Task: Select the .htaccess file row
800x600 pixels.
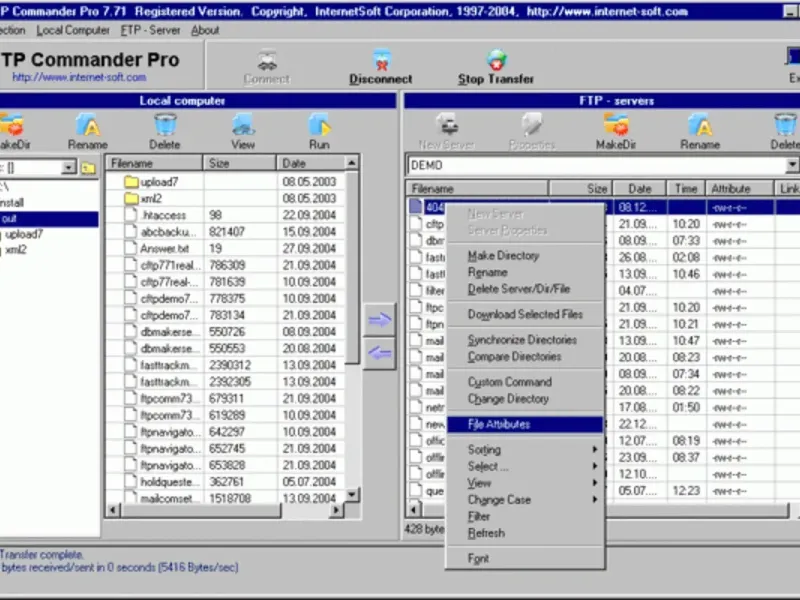Action: point(225,215)
